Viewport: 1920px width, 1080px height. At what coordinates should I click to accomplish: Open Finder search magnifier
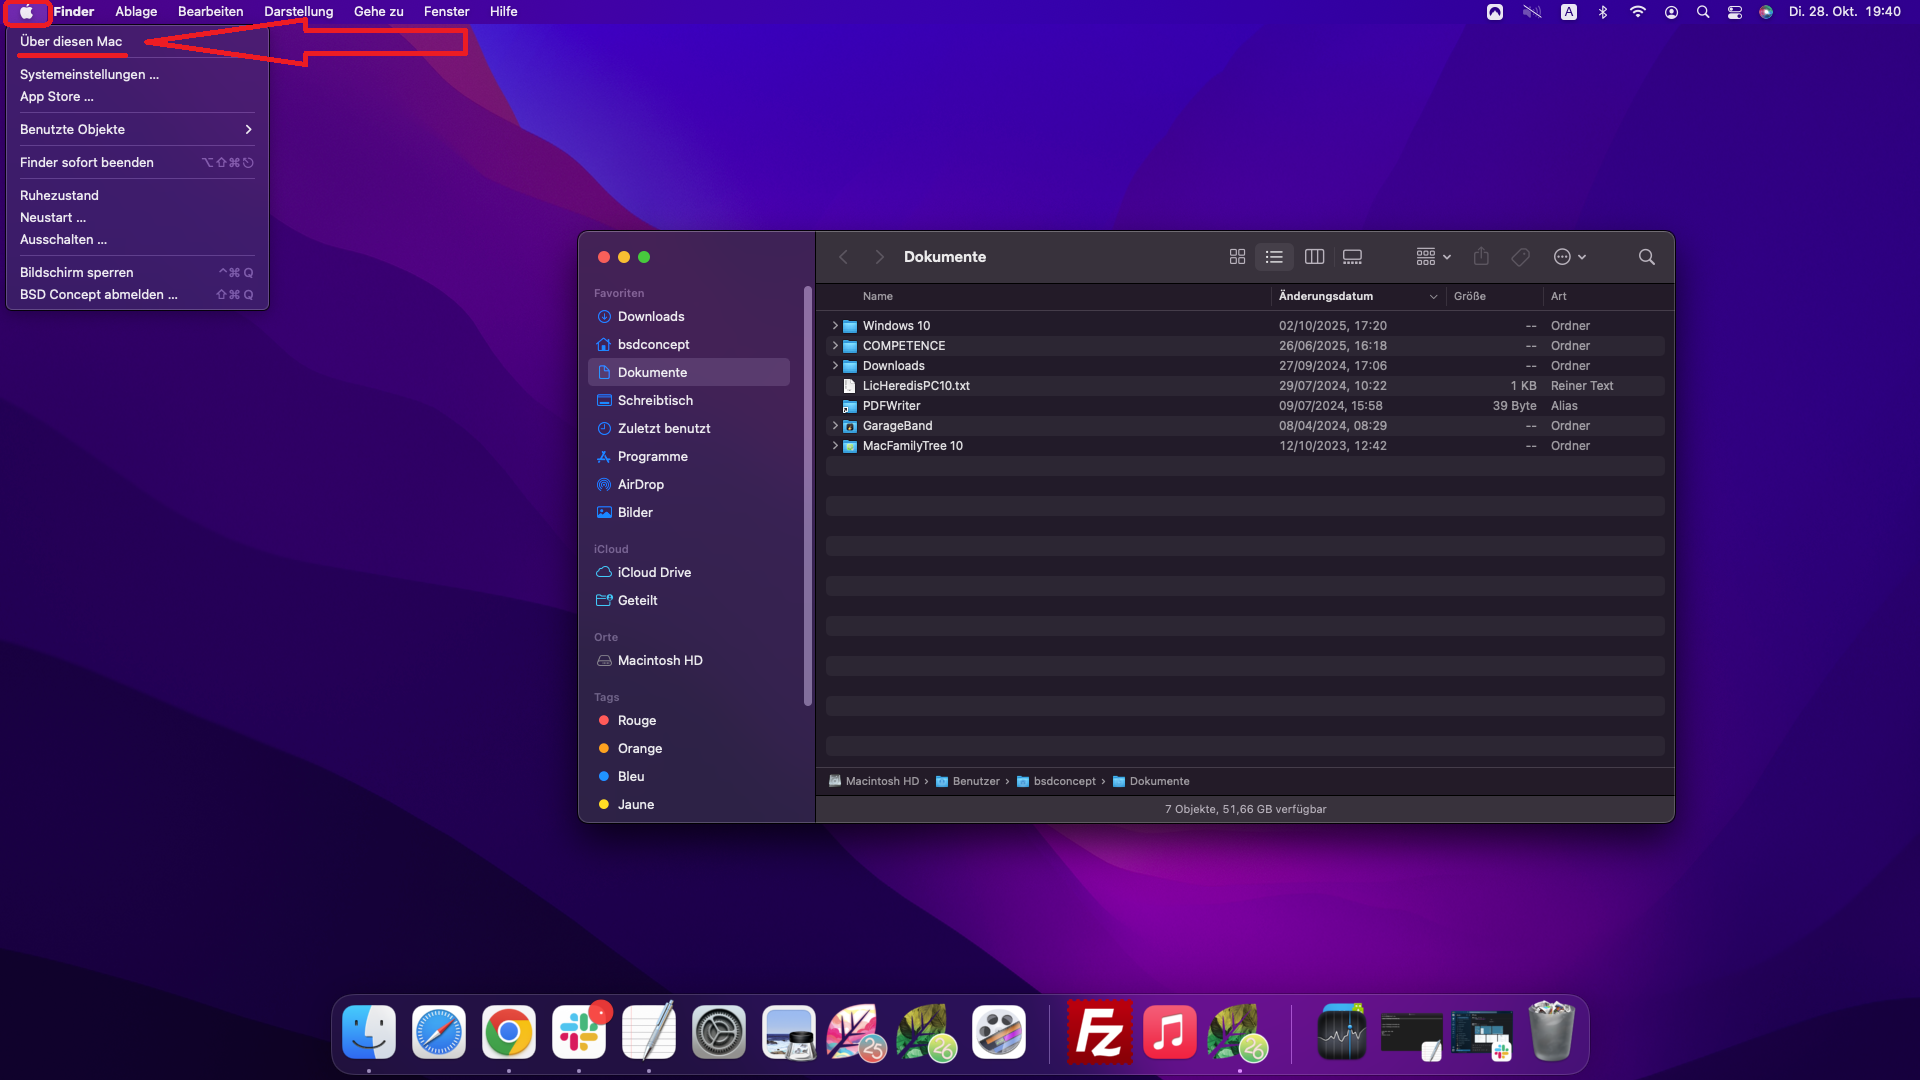tap(1646, 257)
